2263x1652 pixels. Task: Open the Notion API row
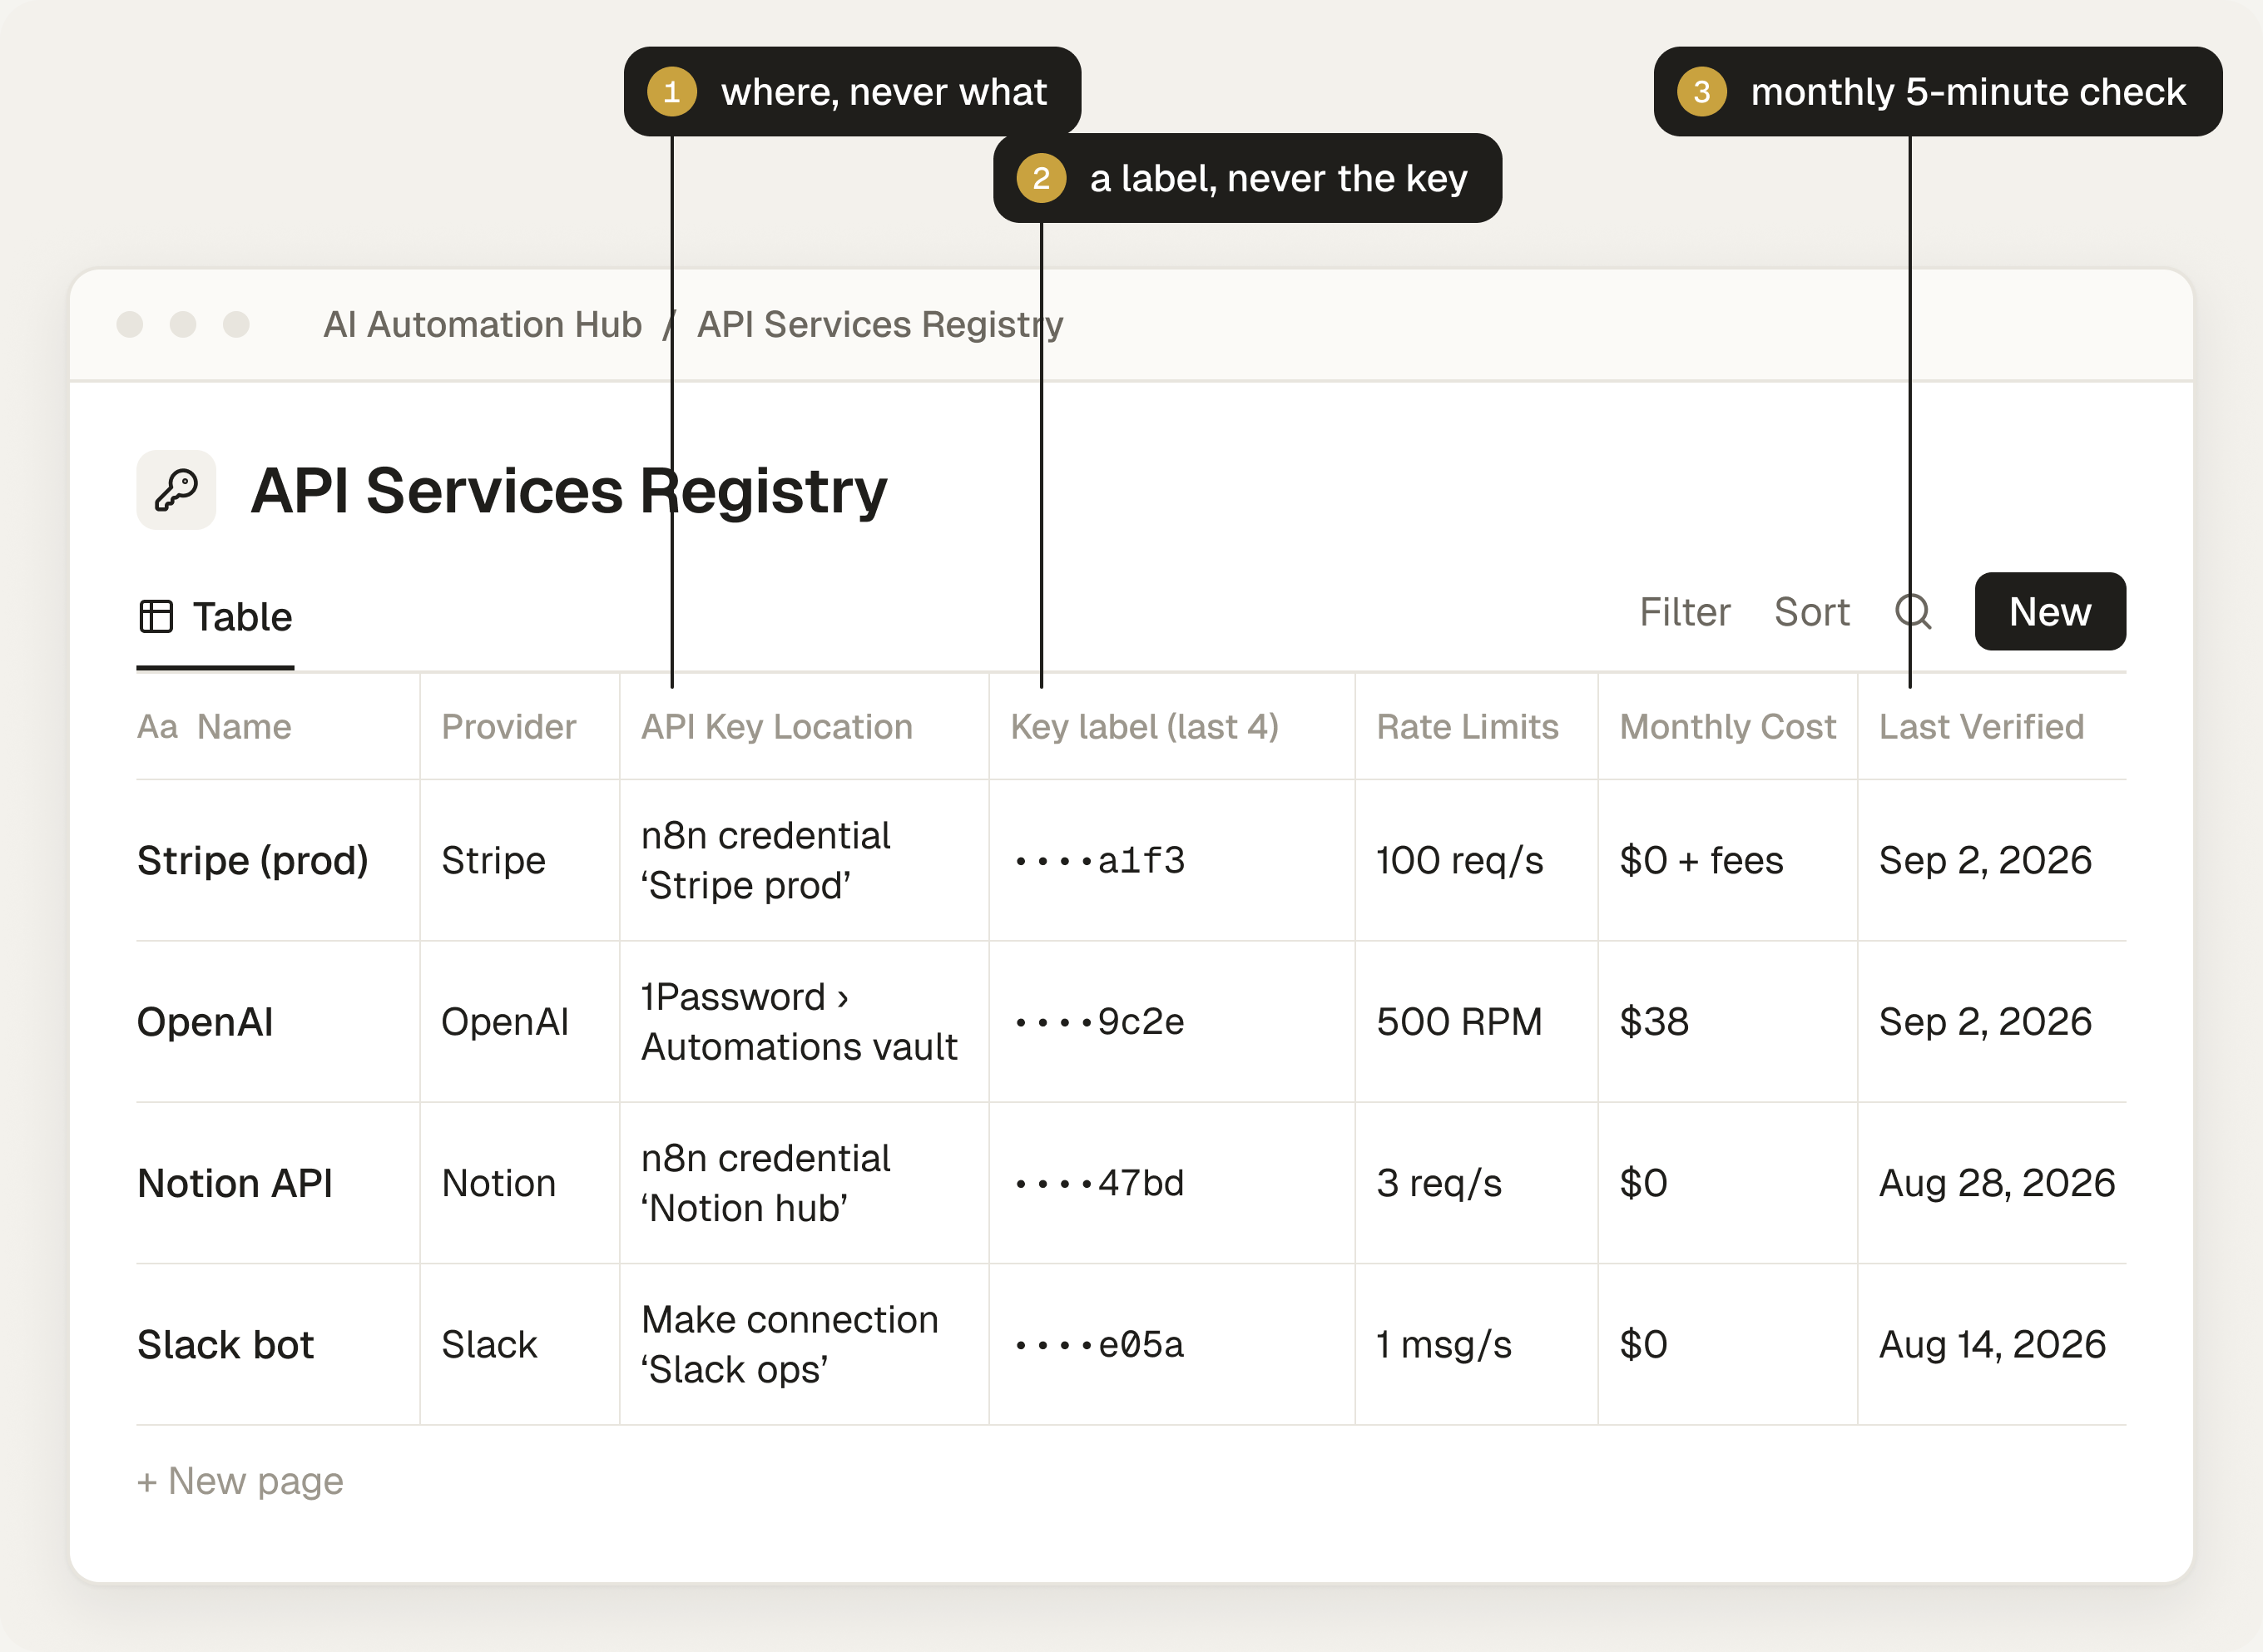235,1183
